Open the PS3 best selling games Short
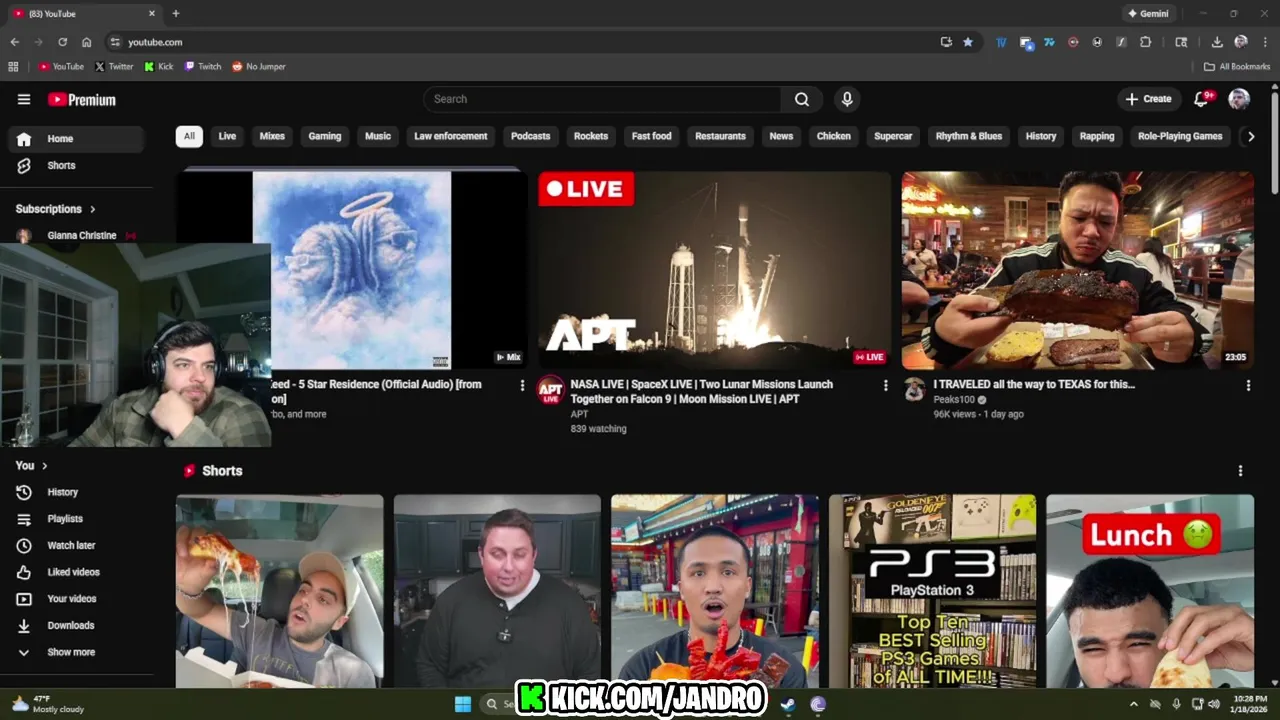This screenshot has height=720, width=1280. click(932, 591)
